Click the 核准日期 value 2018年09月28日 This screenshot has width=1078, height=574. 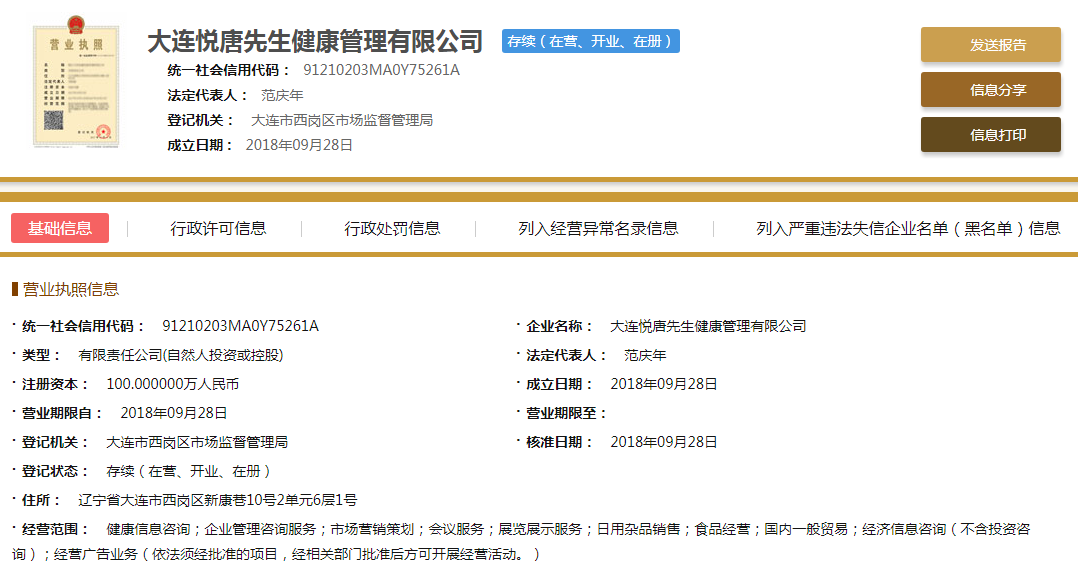tap(663, 442)
